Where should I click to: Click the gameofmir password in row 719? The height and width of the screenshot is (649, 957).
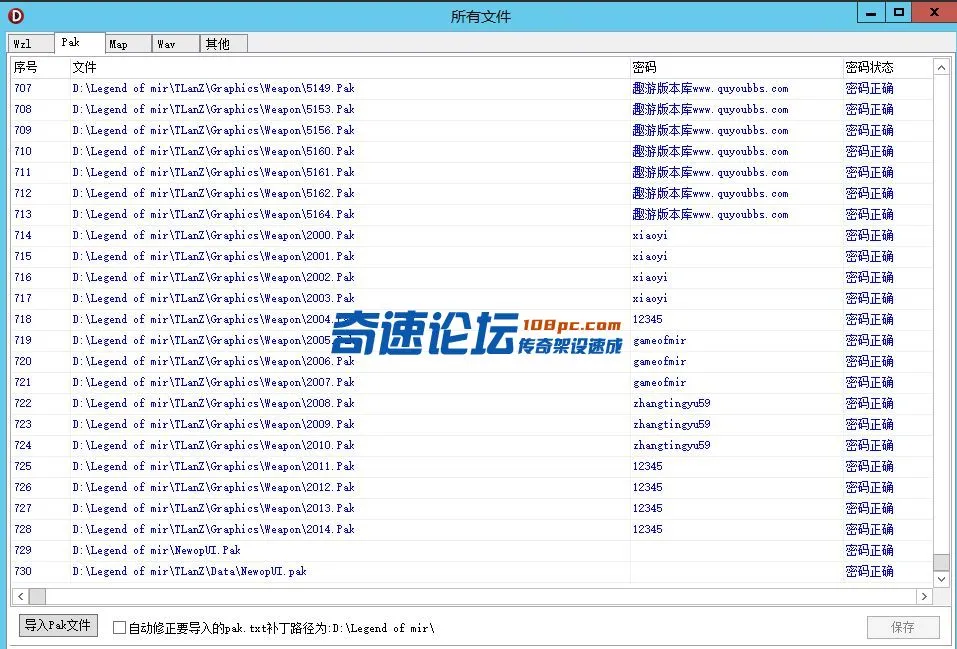coord(660,341)
